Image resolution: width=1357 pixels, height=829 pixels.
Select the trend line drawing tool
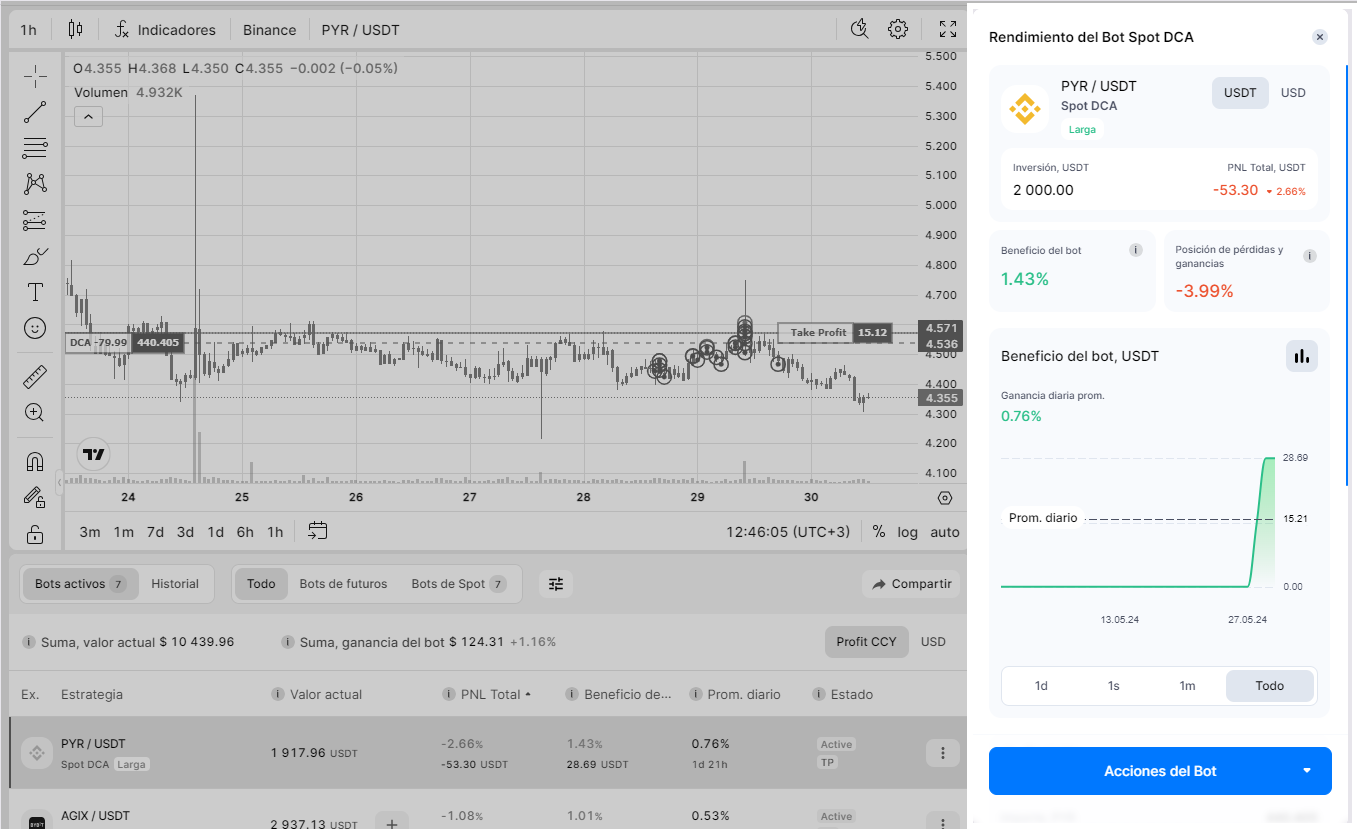coord(35,112)
